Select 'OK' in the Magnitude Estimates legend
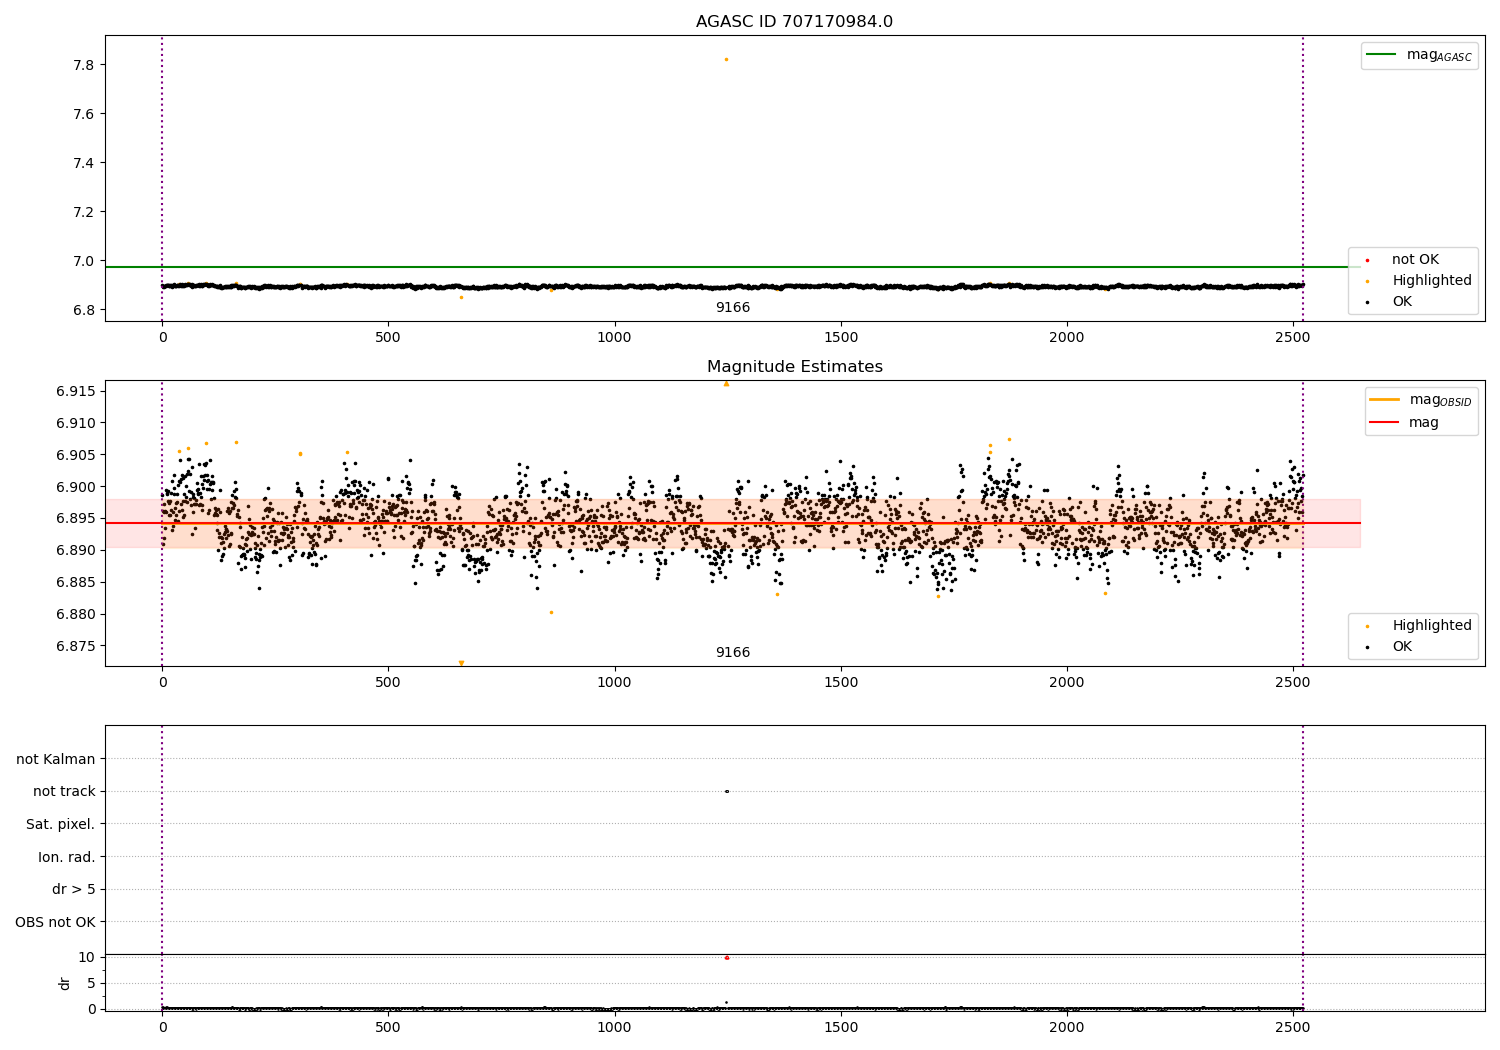This screenshot has width=1500, height=1050. point(1389,647)
